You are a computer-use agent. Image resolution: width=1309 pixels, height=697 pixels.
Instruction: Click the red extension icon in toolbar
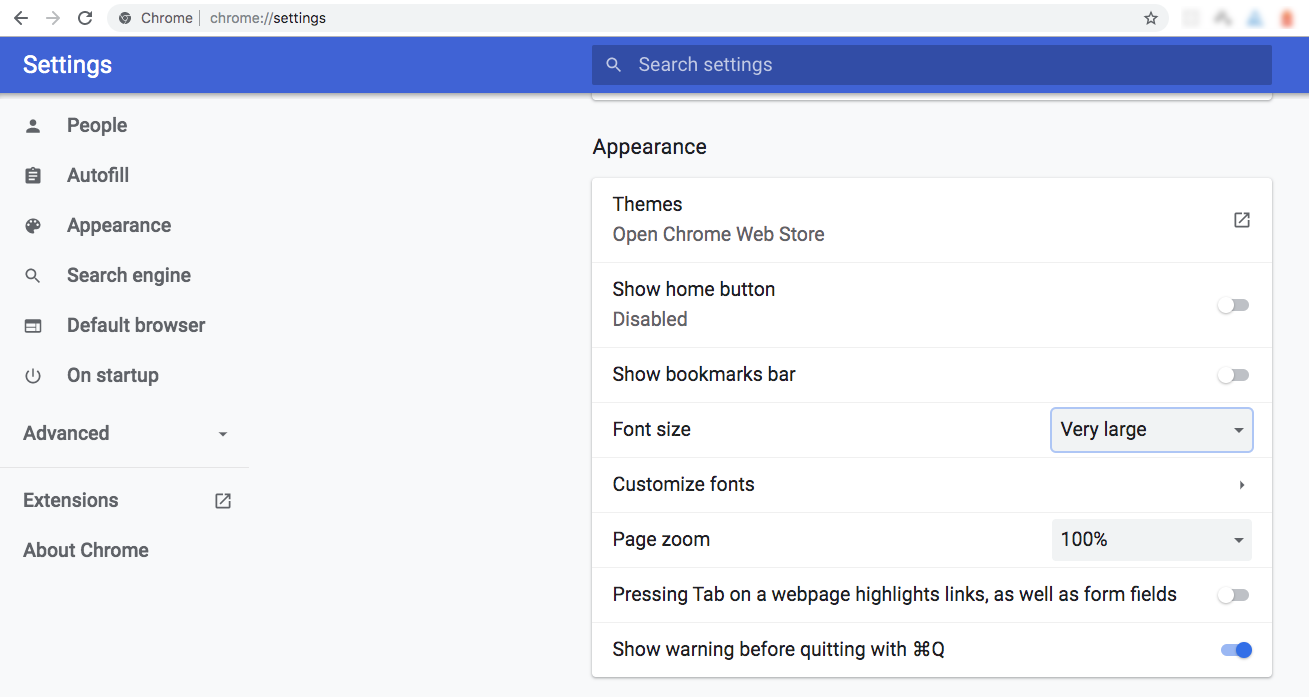(x=1288, y=18)
